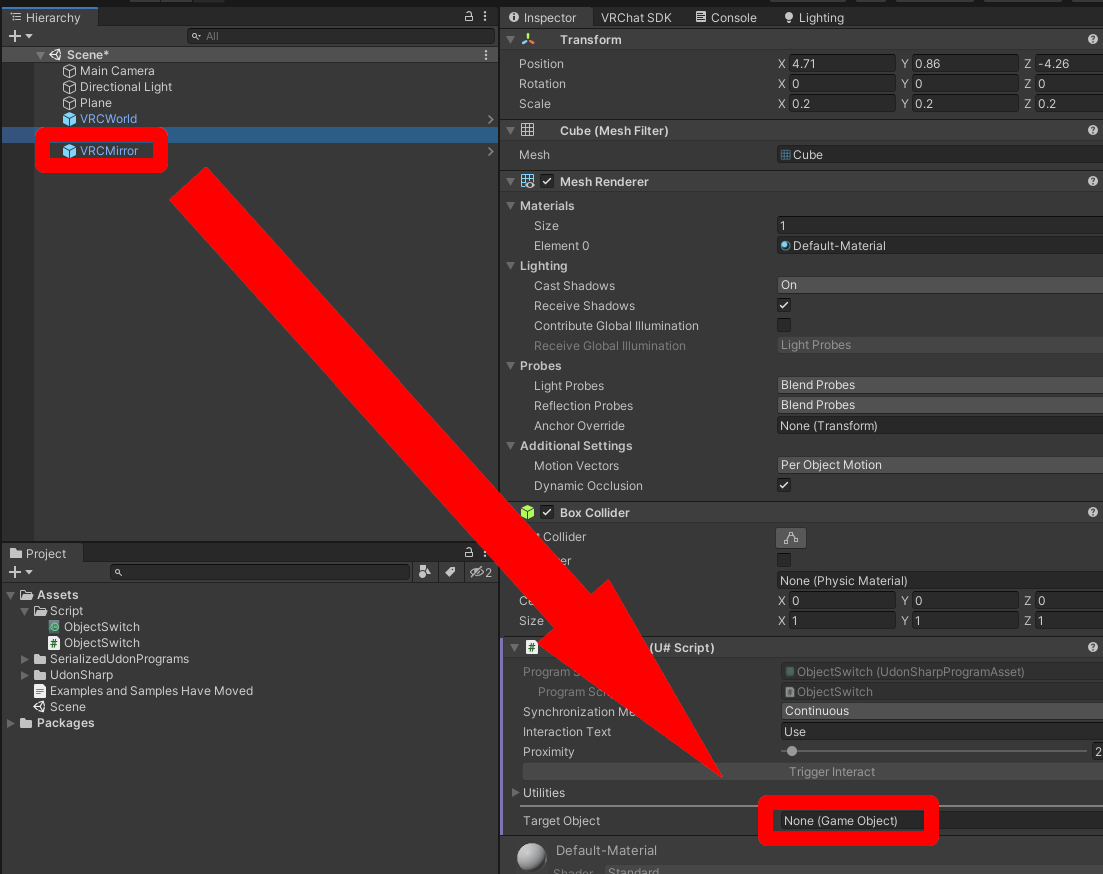Viewport: 1103px width, 874px height.
Task: Open the Scene row options menu
Action: (485, 54)
